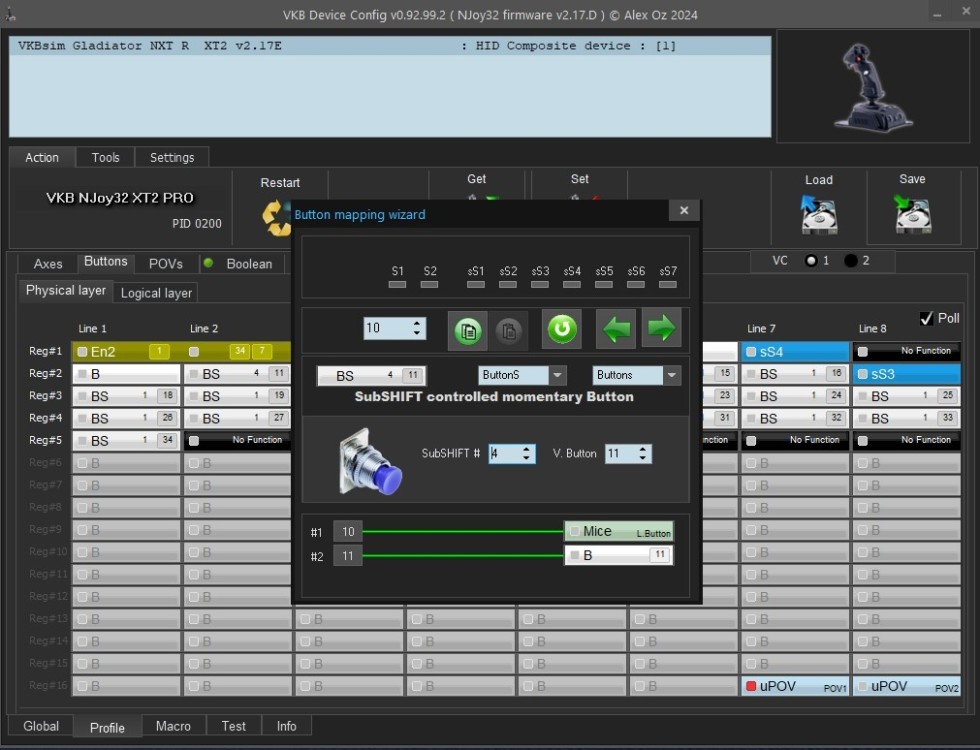Click the Save profile disk icon

(912, 213)
